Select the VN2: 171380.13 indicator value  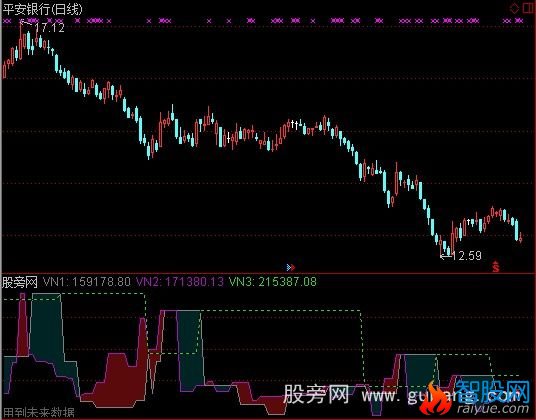(180, 282)
